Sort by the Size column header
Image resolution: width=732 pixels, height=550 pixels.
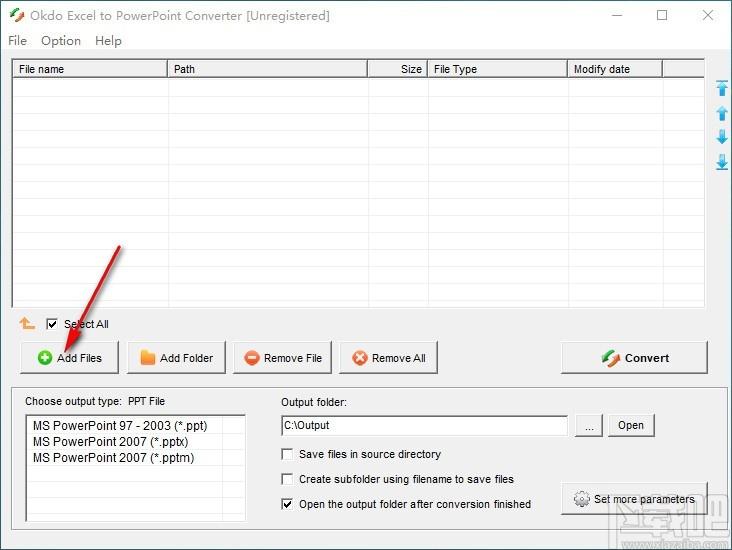(x=398, y=69)
